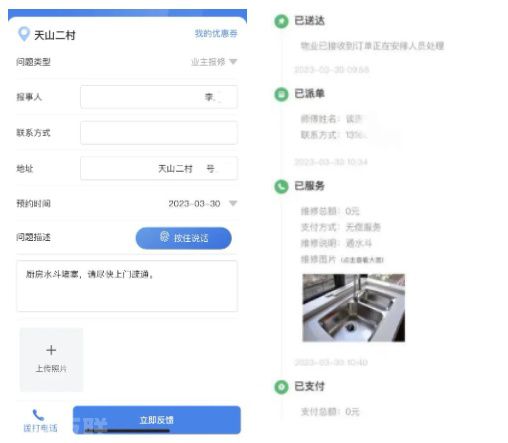The image size is (508, 443).
Task: Click the 已送达 heading text
Action: tap(309, 21)
